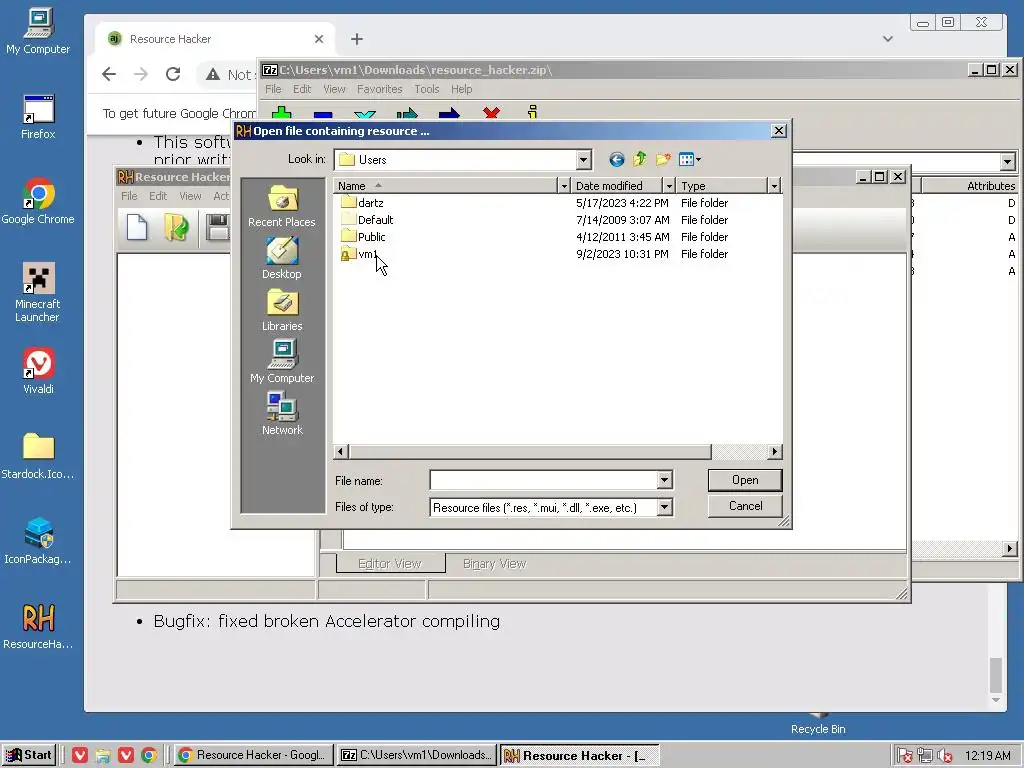Open 7-Zip File menu
The height and width of the screenshot is (768, 1024).
tap(273, 89)
